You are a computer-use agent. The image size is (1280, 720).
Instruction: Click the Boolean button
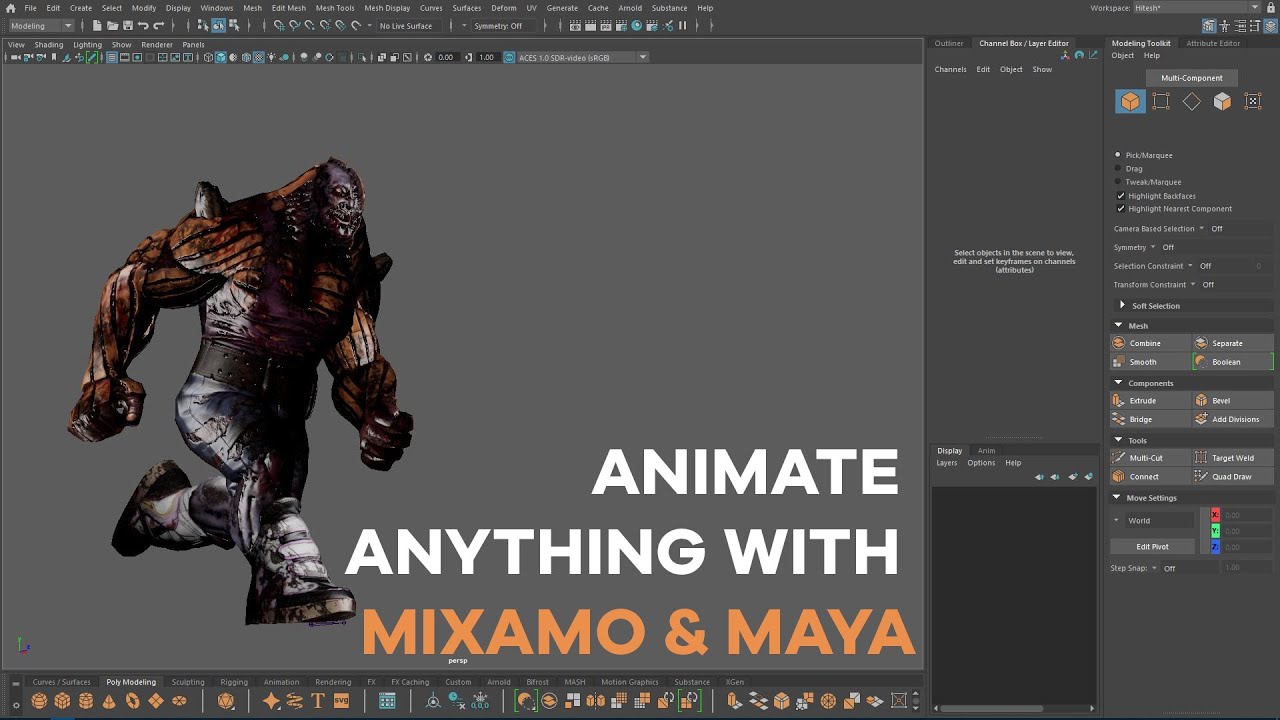point(1233,362)
